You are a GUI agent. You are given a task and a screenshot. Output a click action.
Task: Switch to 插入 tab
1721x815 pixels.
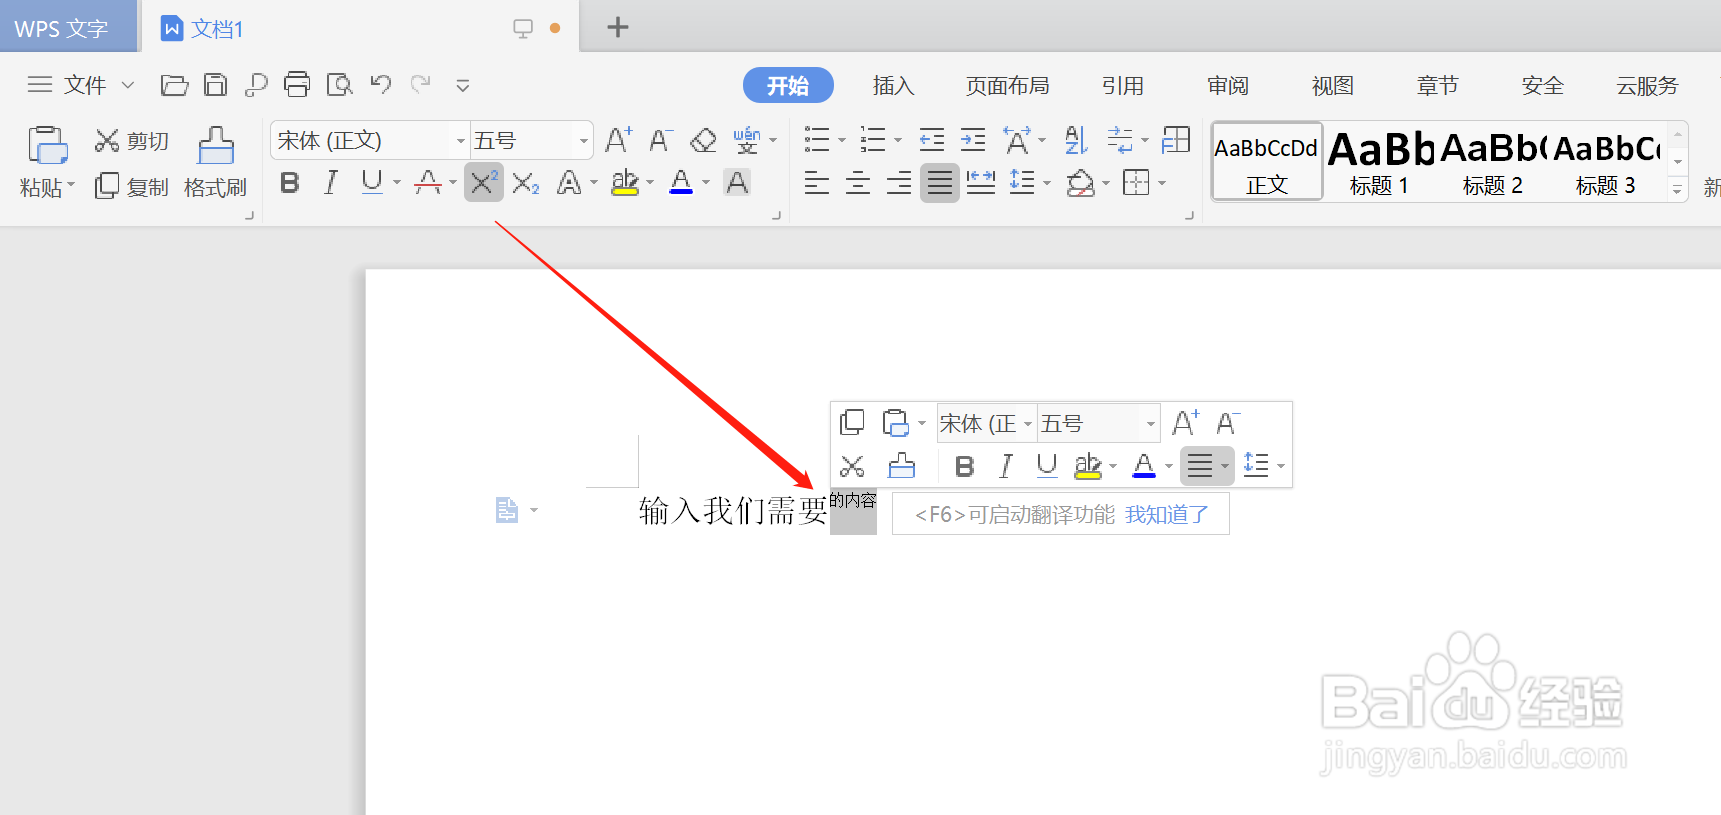coord(894,86)
